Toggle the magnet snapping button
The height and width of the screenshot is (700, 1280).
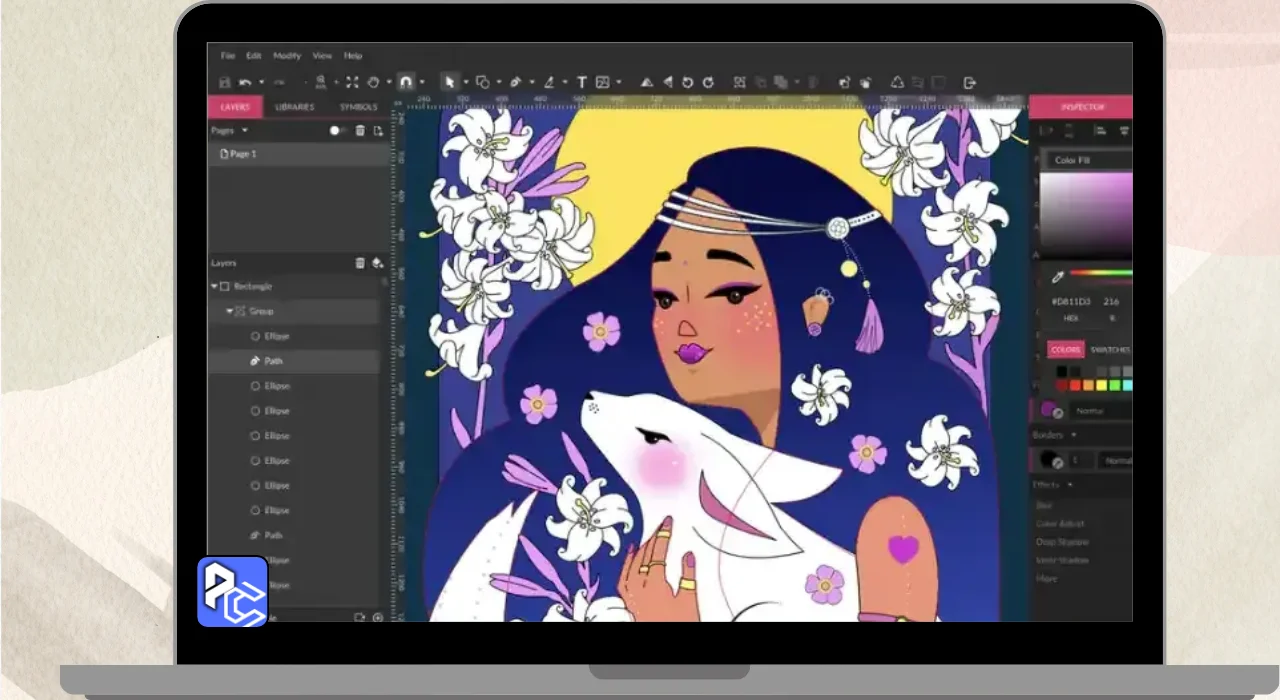[405, 82]
